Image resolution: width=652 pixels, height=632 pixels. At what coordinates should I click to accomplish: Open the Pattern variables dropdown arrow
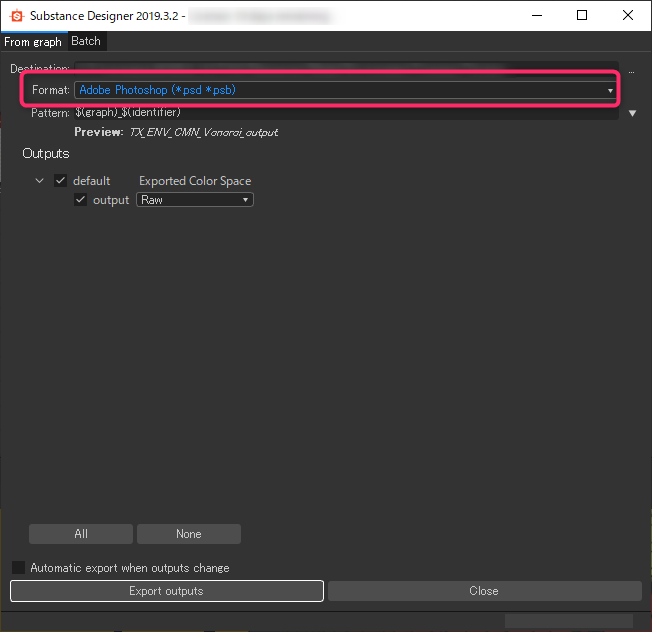[632, 113]
